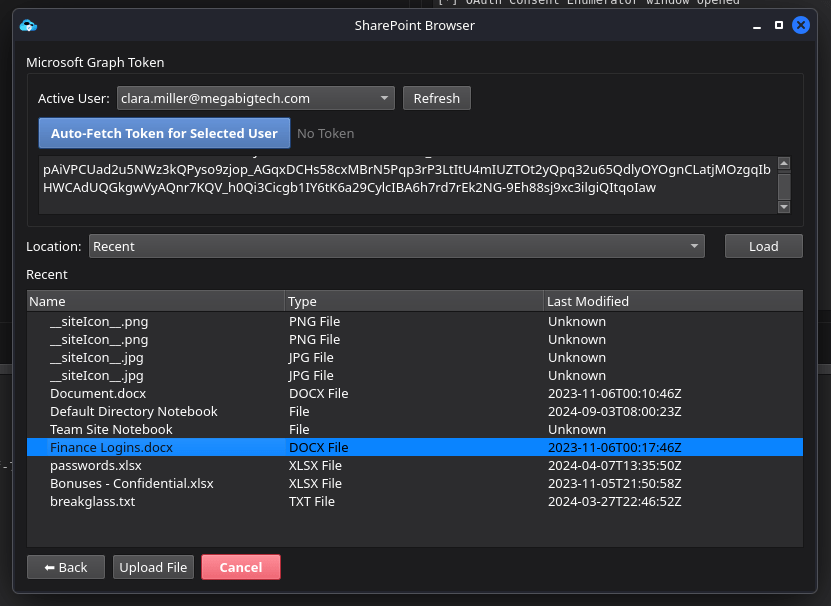Select the Document.docx file row
This screenshot has width=831, height=606.
(x=98, y=393)
